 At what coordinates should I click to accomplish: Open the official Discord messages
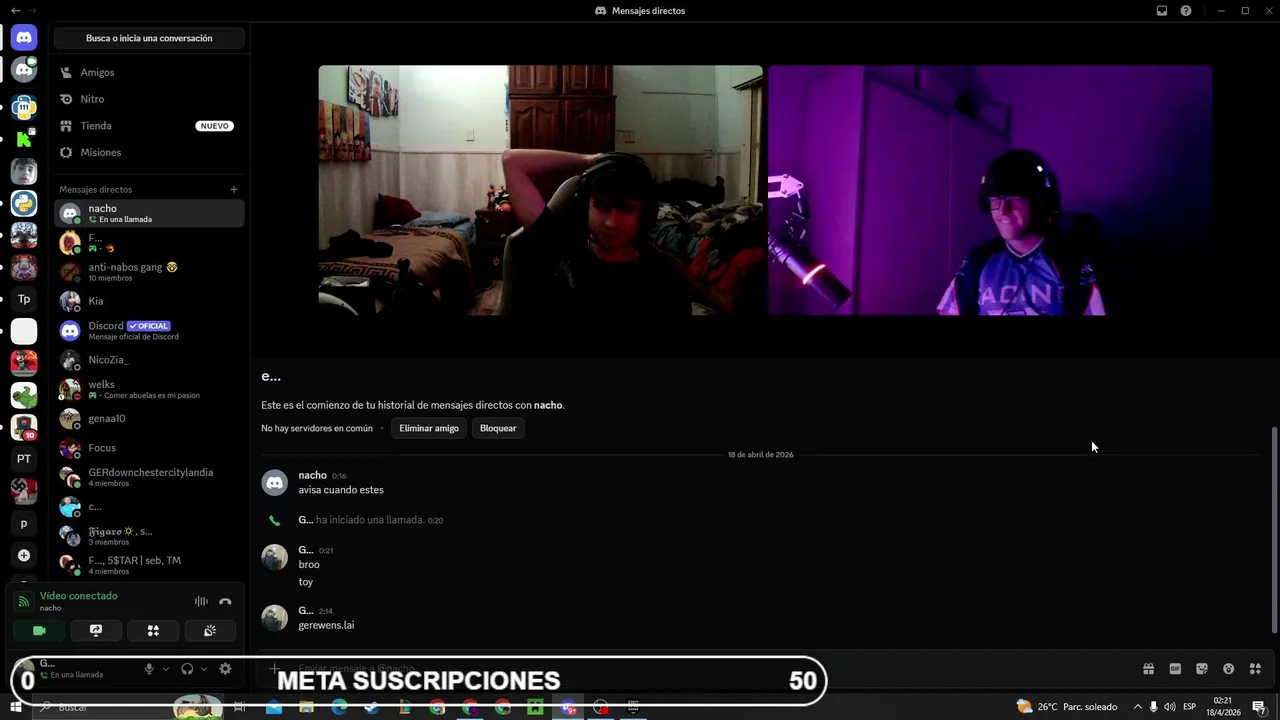149,330
